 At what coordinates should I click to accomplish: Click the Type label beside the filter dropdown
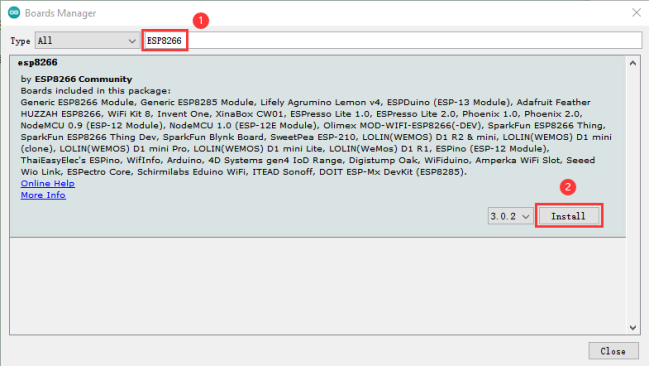click(20, 41)
